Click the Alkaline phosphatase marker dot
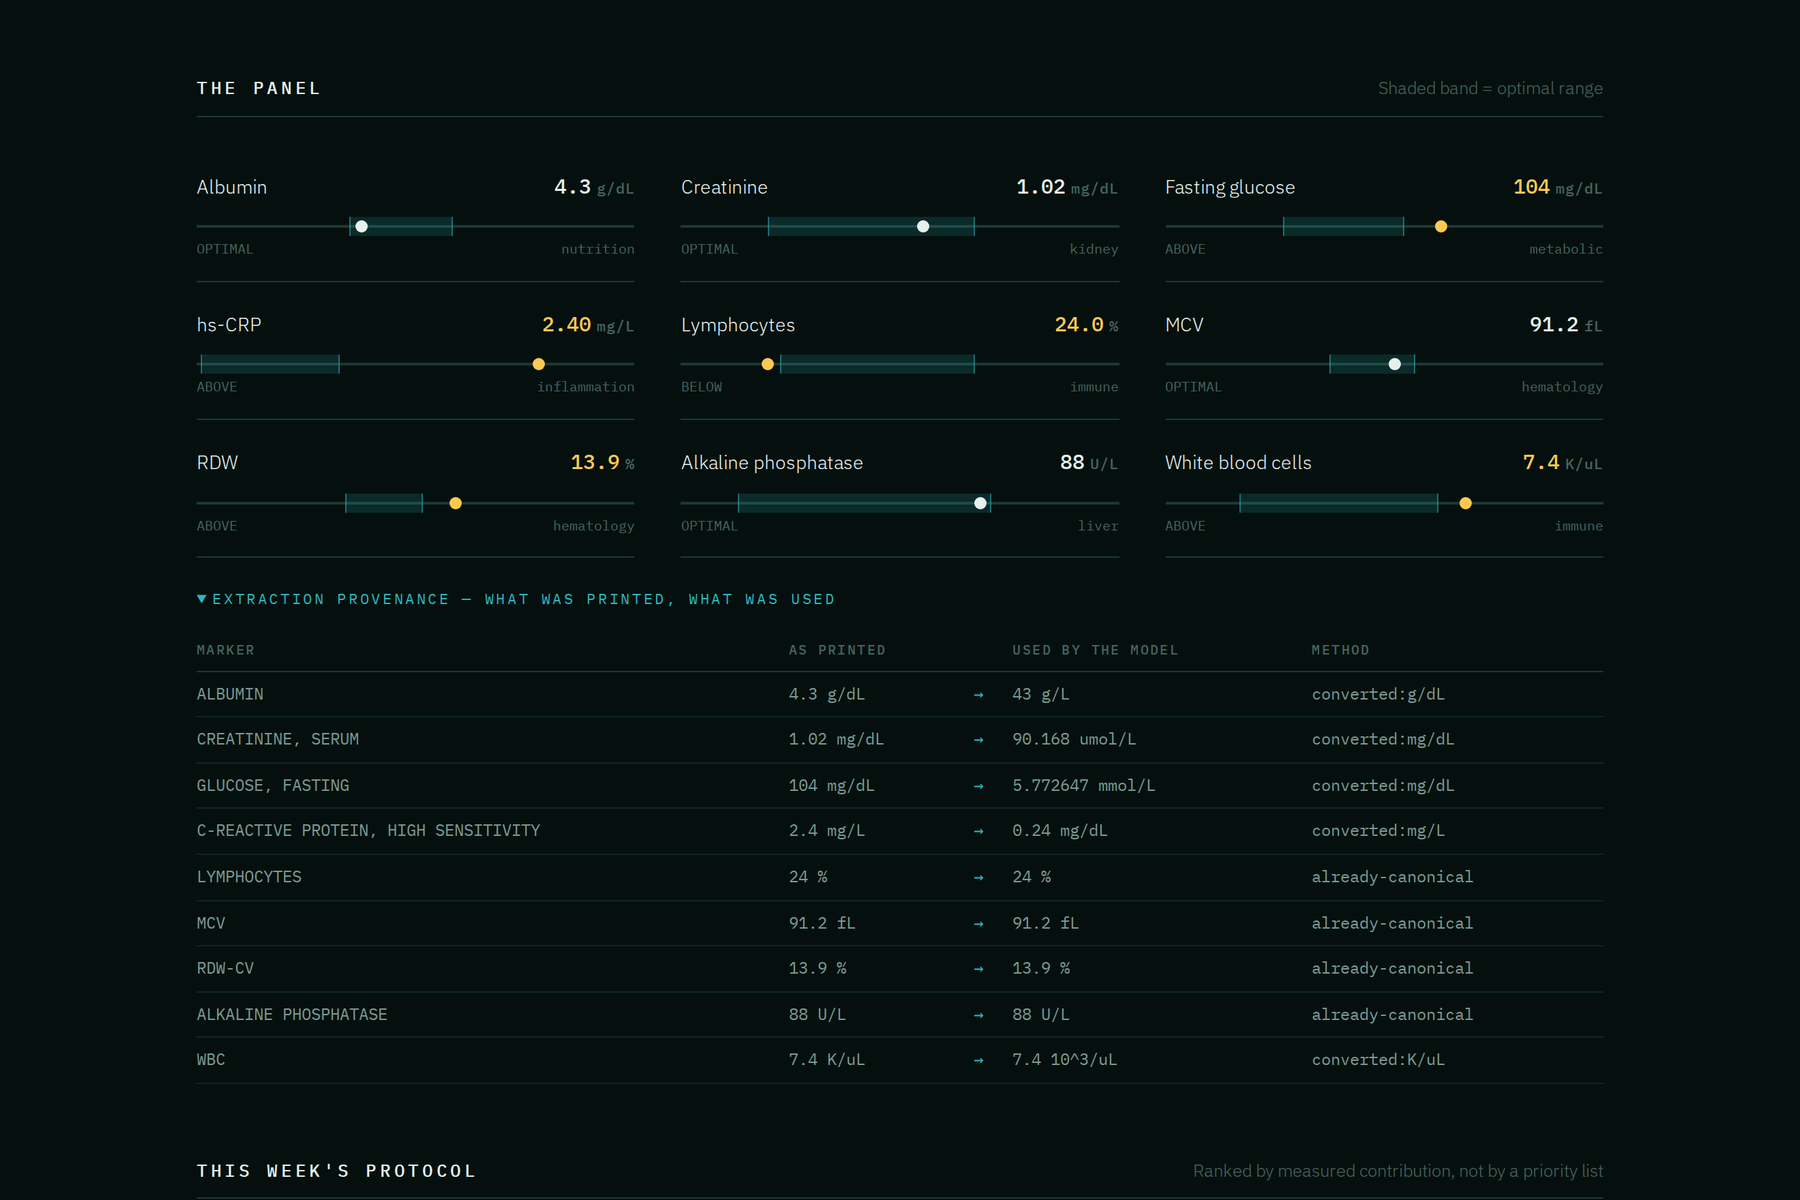The height and width of the screenshot is (1200, 1800). point(981,503)
